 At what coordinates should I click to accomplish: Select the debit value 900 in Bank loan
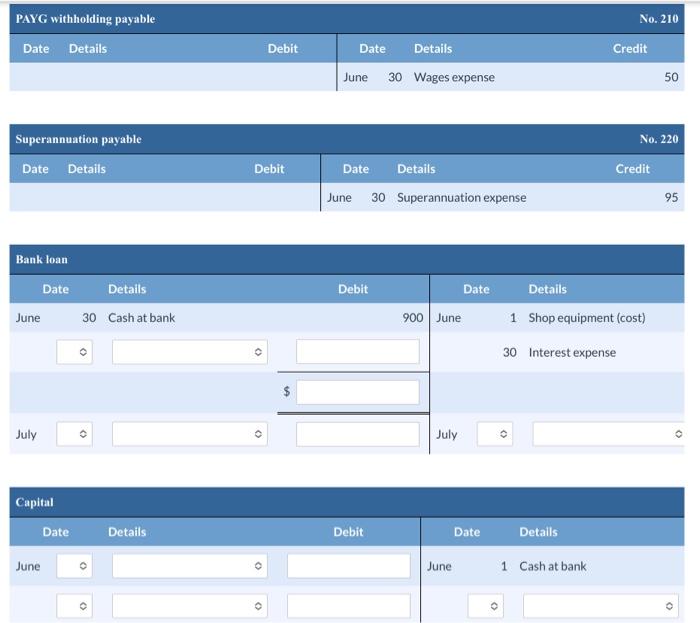point(412,318)
